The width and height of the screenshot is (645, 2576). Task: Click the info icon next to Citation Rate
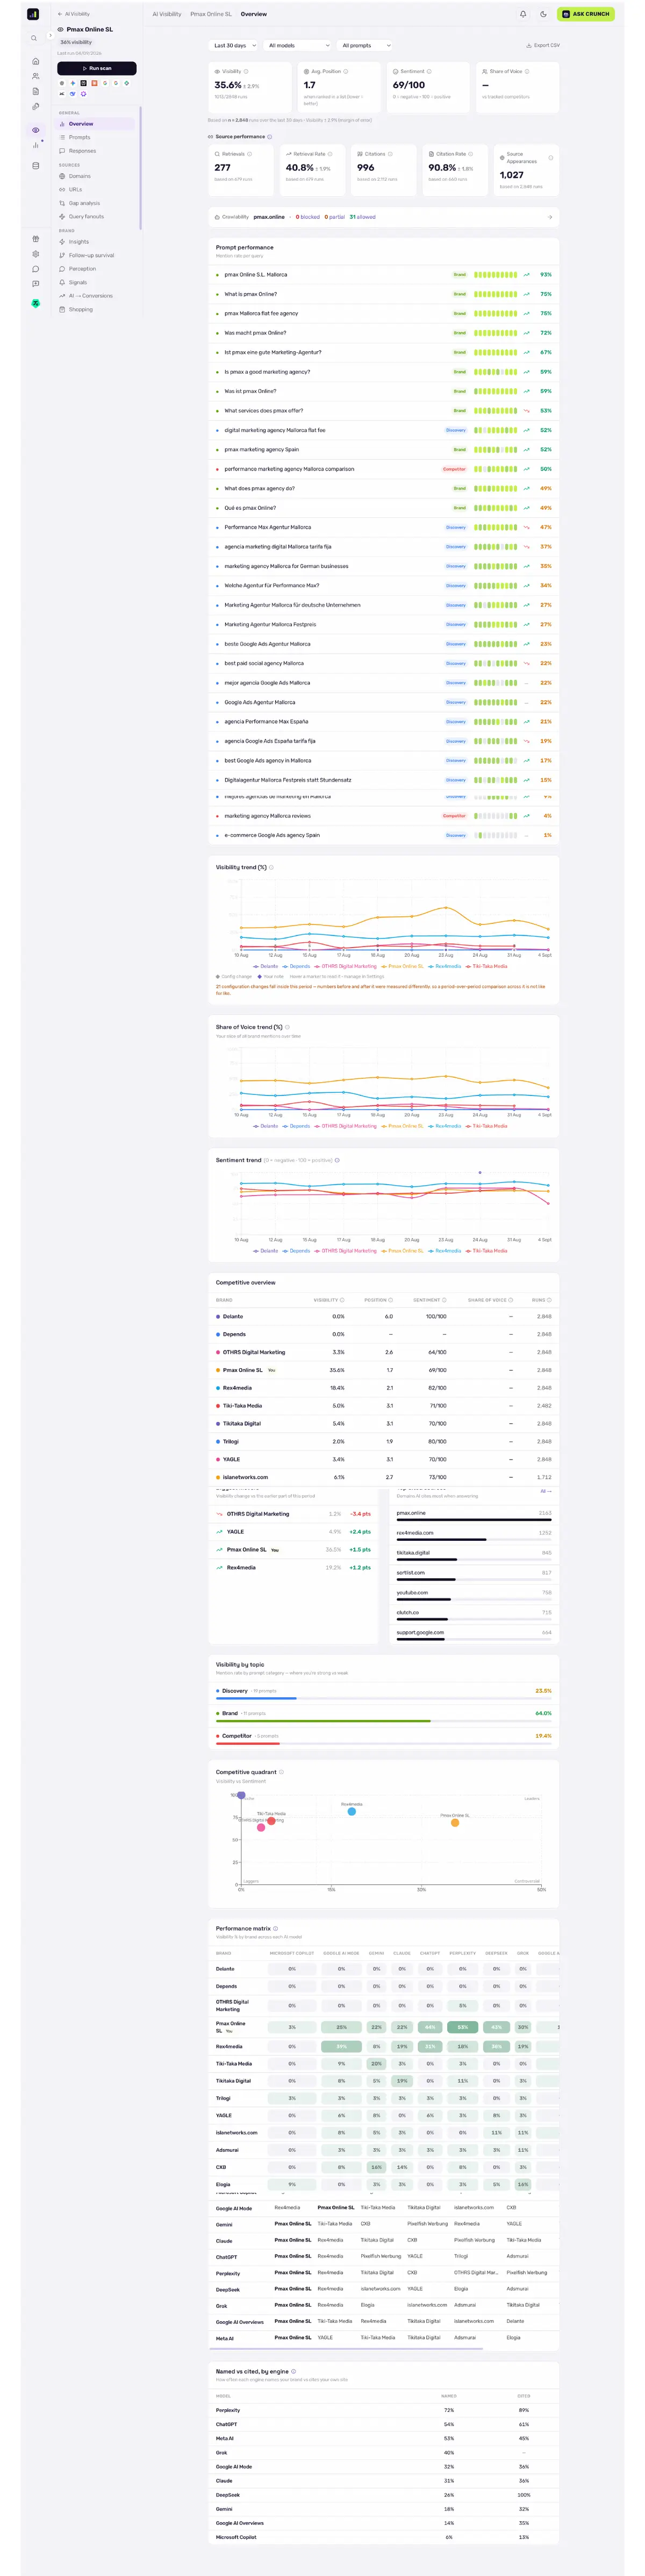pyautogui.click(x=471, y=154)
